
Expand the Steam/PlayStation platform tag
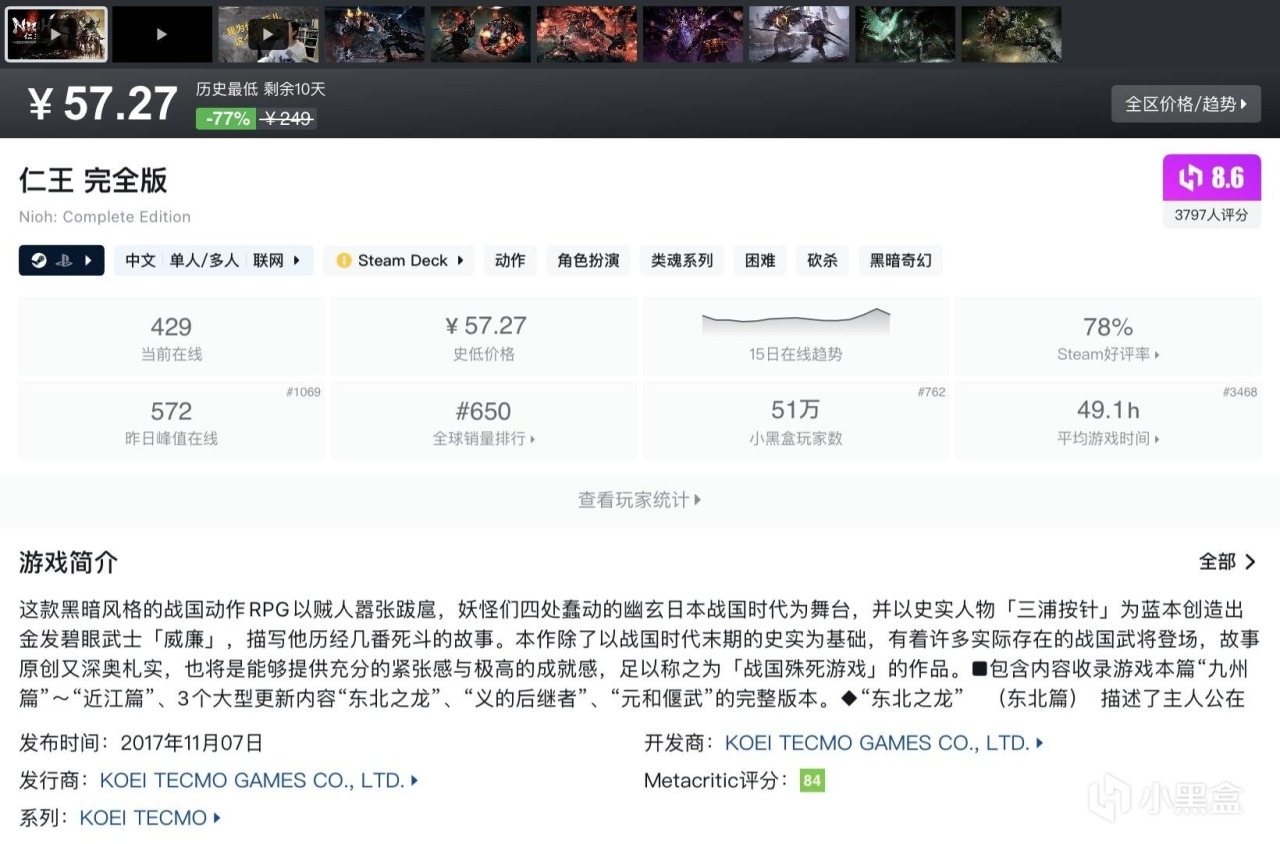point(62,260)
